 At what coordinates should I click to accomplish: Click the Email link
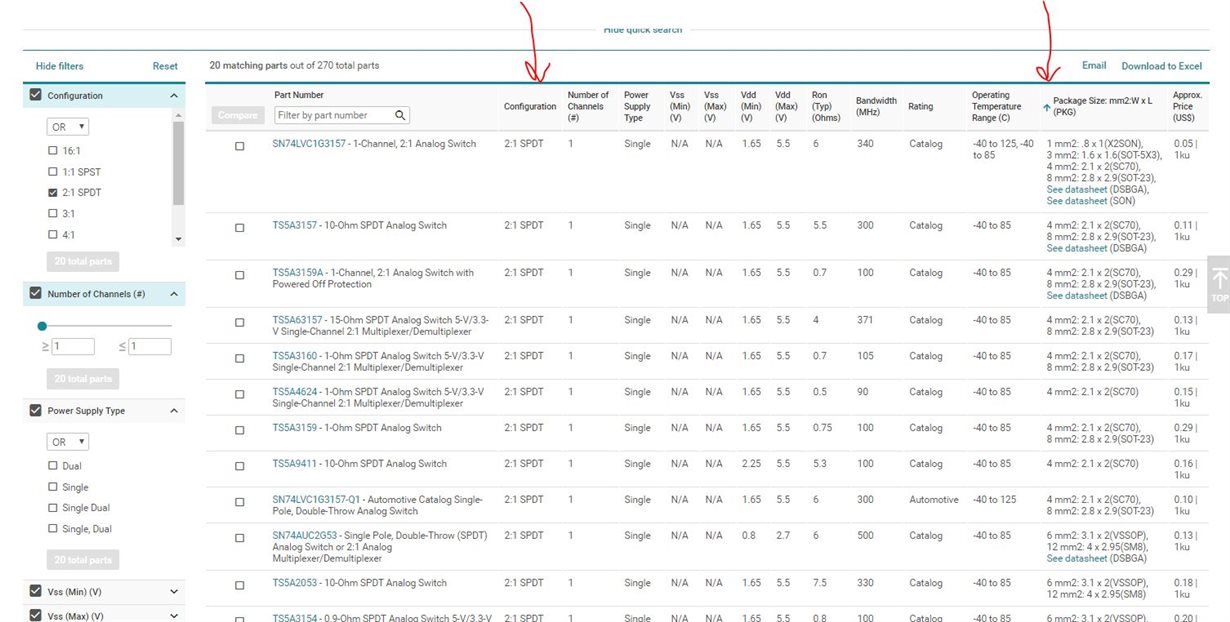click(1094, 66)
